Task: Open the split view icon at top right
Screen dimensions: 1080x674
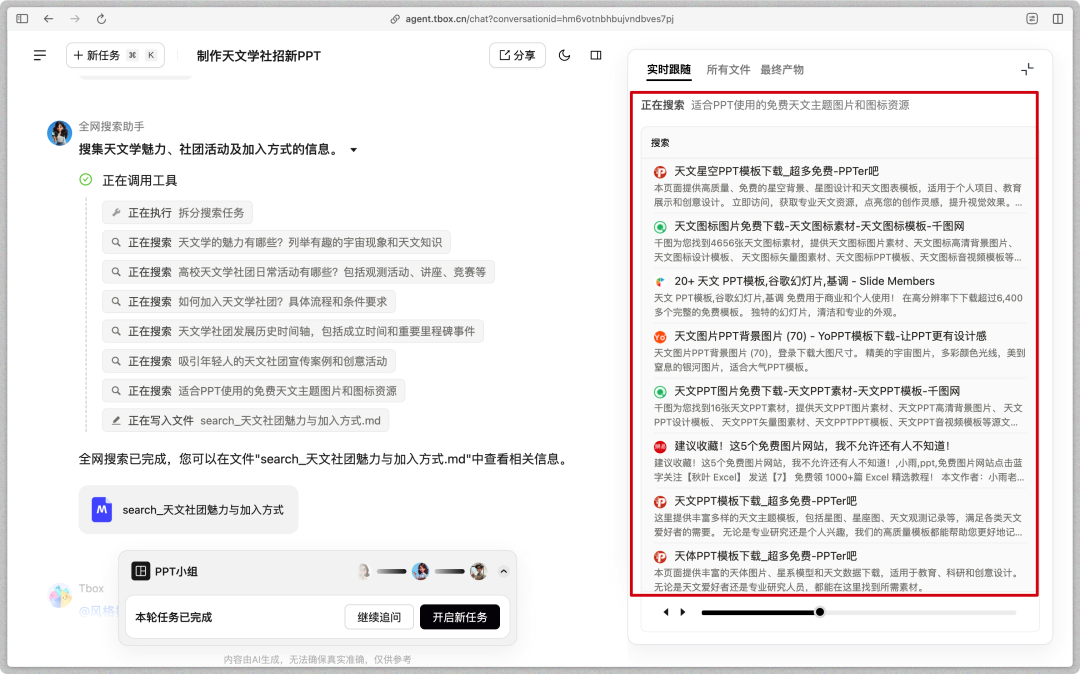Action: (x=1058, y=19)
